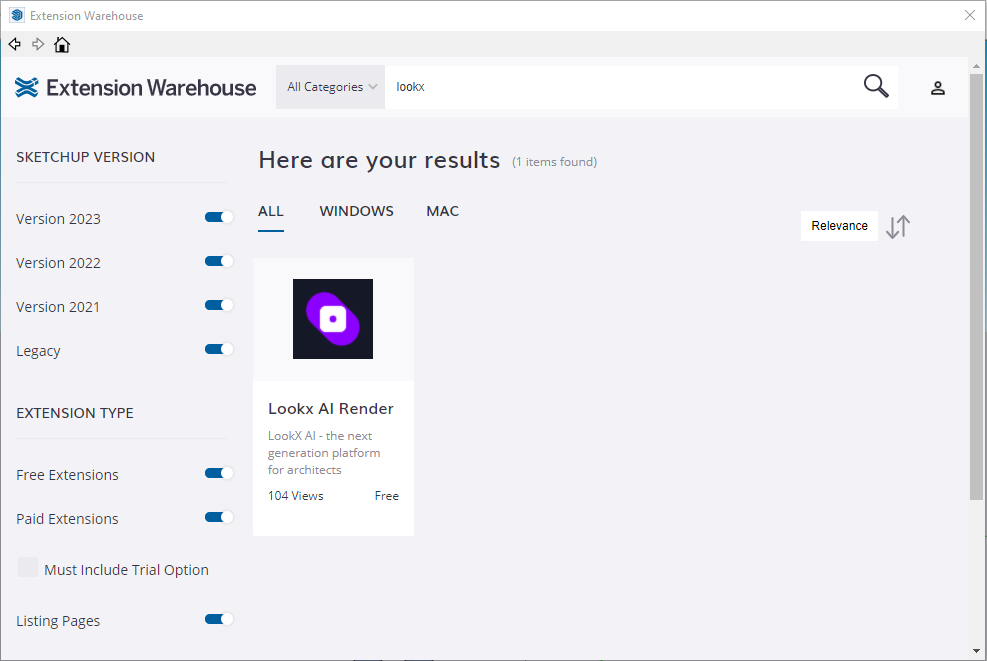Image resolution: width=987 pixels, height=661 pixels.
Task: Click the back navigation arrow
Action: [x=15, y=44]
